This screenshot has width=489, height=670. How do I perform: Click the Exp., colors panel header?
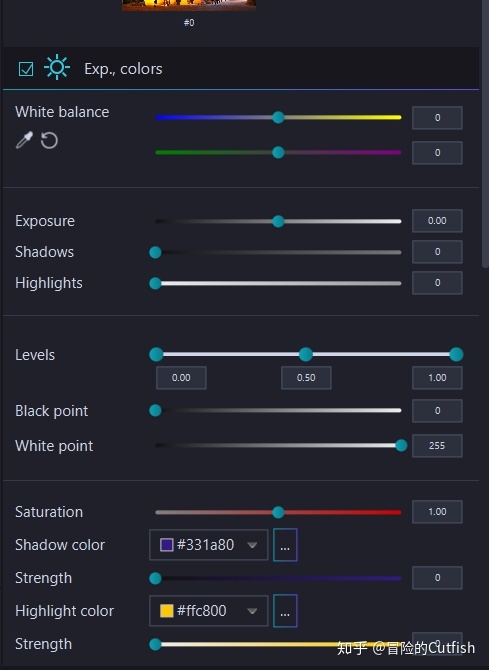pos(241,68)
